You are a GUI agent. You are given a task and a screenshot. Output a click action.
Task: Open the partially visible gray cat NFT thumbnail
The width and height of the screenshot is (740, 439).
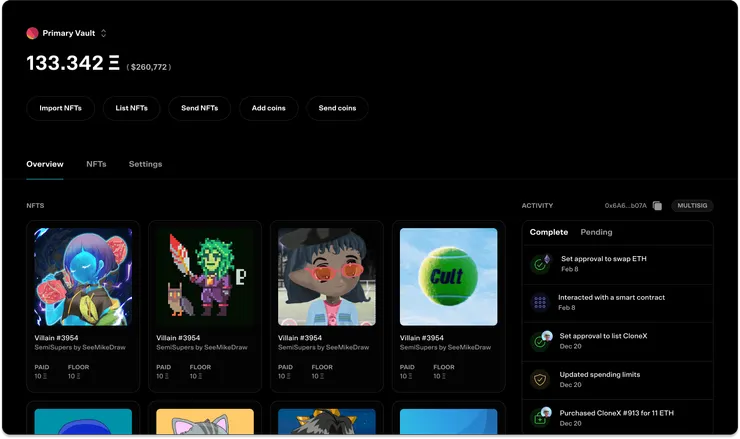(205, 422)
